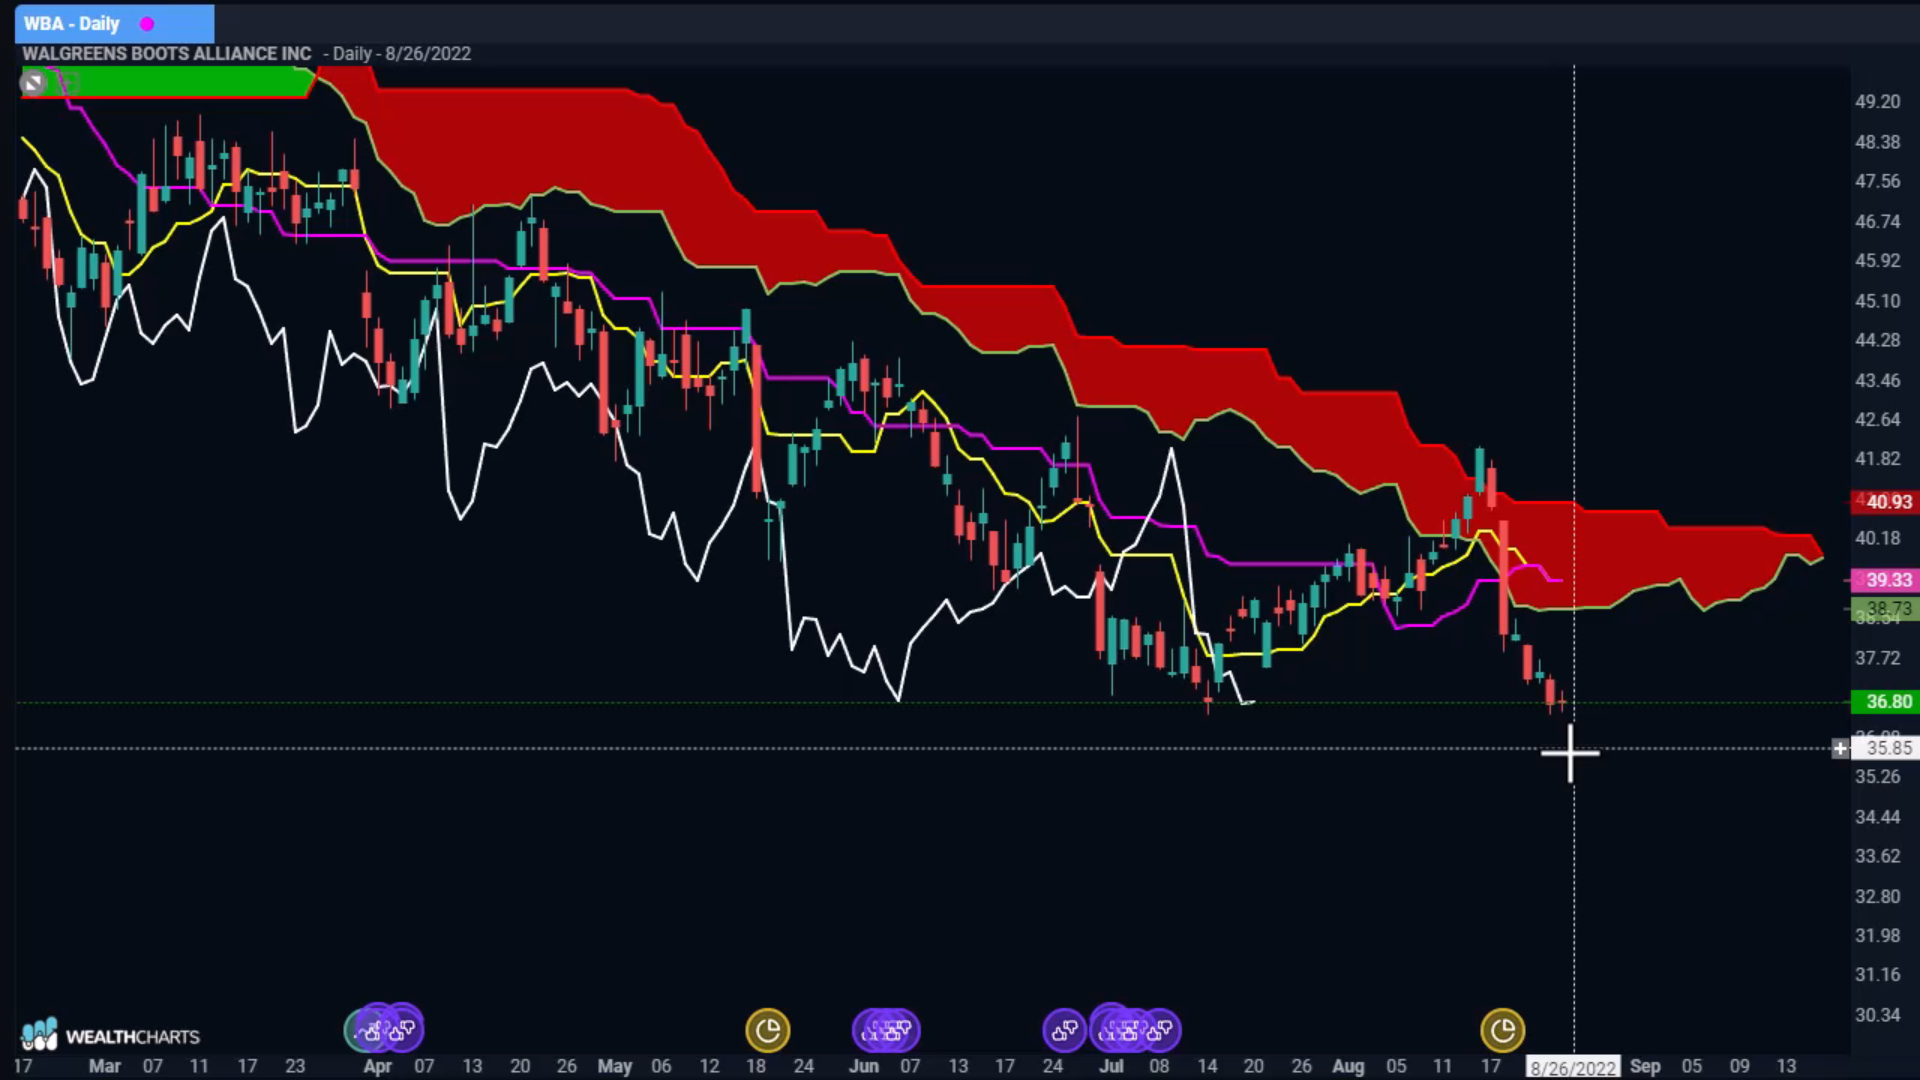Click the magenta link-color dot in the WBA tab

coord(147,24)
